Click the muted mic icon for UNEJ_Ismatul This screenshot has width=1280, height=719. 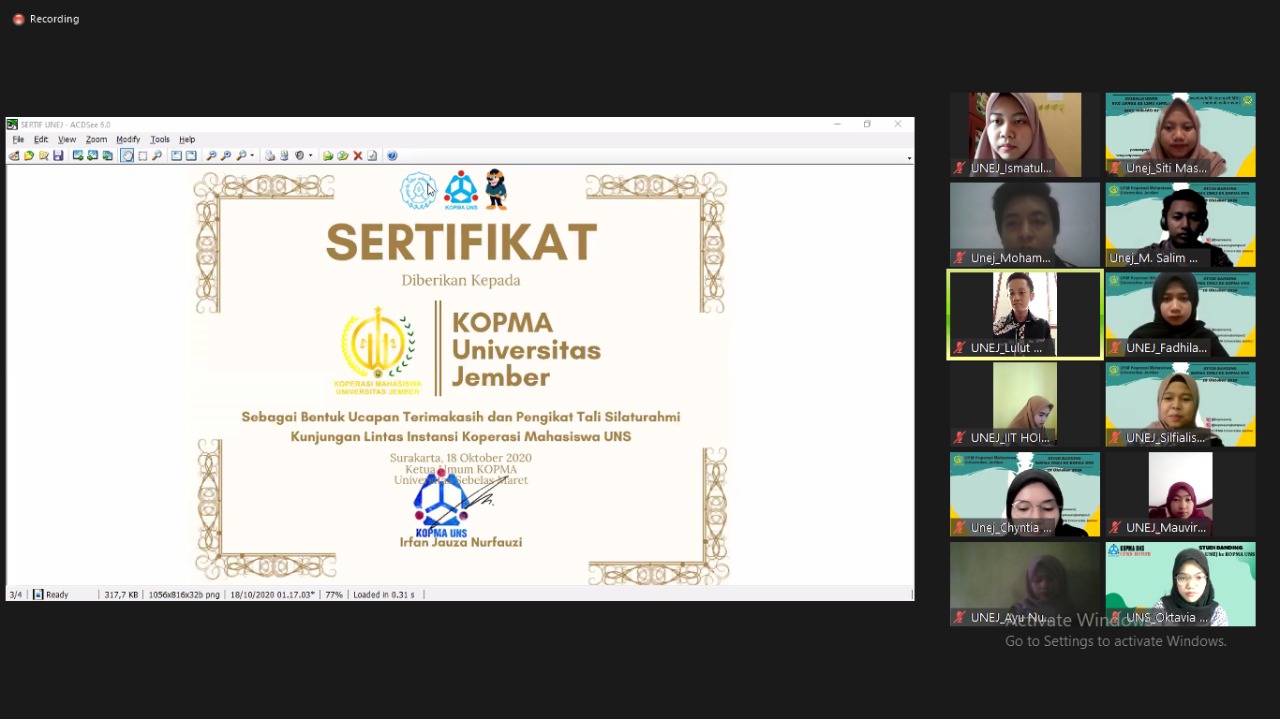(960, 168)
